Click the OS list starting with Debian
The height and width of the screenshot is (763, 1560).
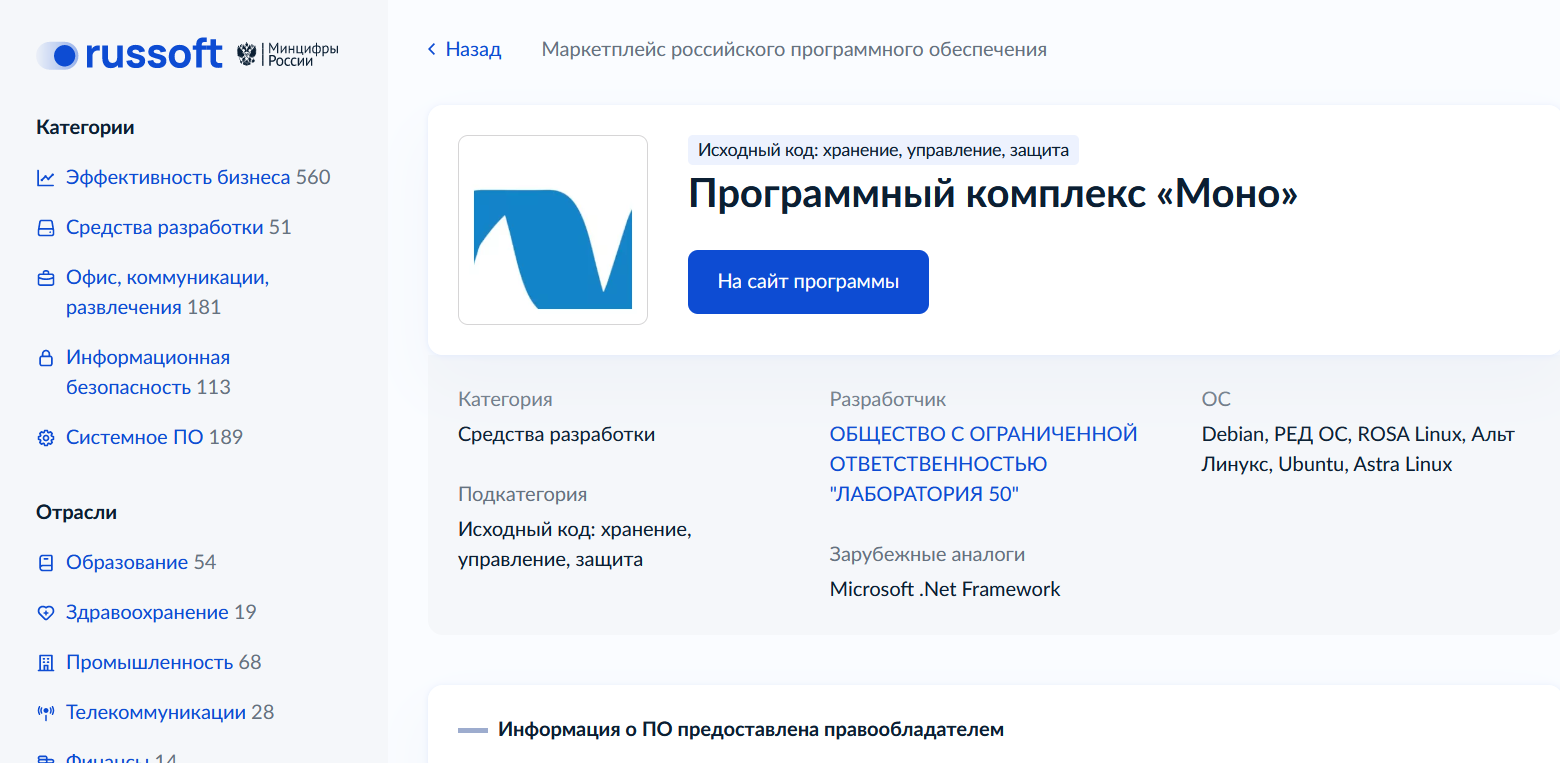pyautogui.click(x=1358, y=449)
